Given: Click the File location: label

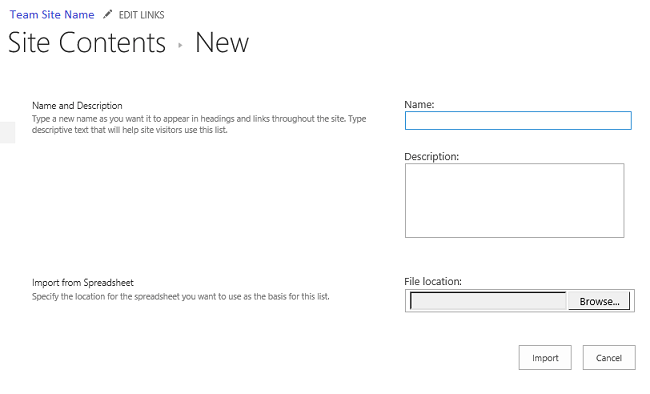Looking at the screenshot, I should (x=433, y=281).
